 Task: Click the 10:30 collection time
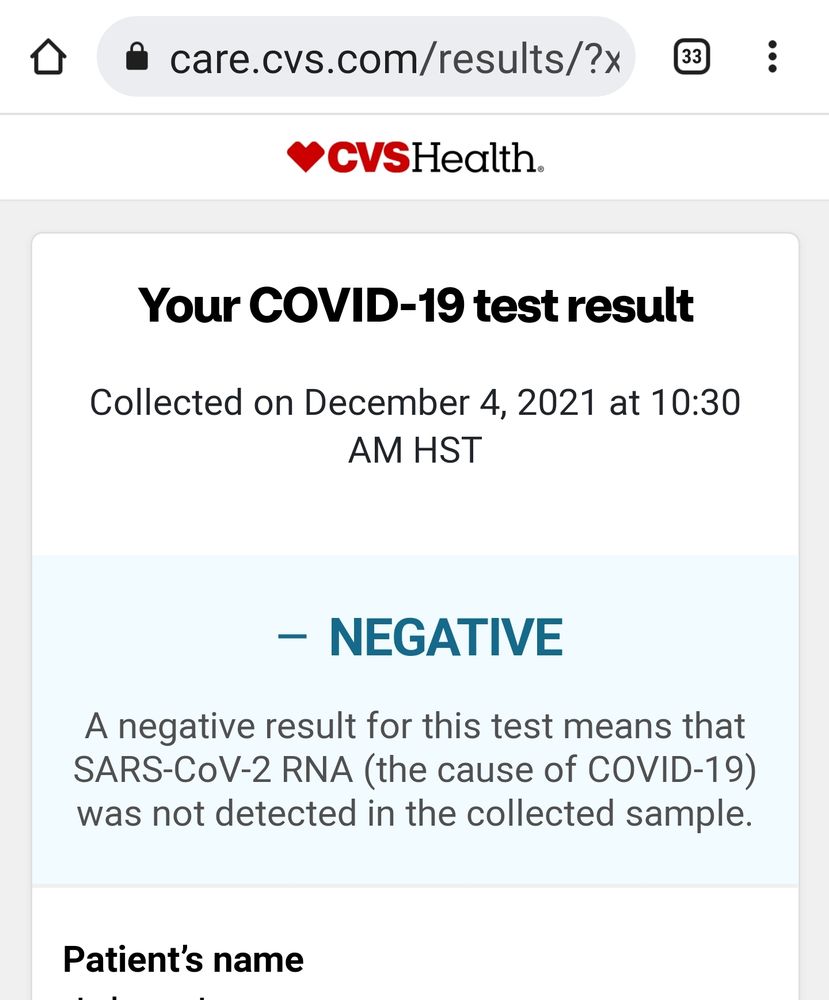pos(696,403)
